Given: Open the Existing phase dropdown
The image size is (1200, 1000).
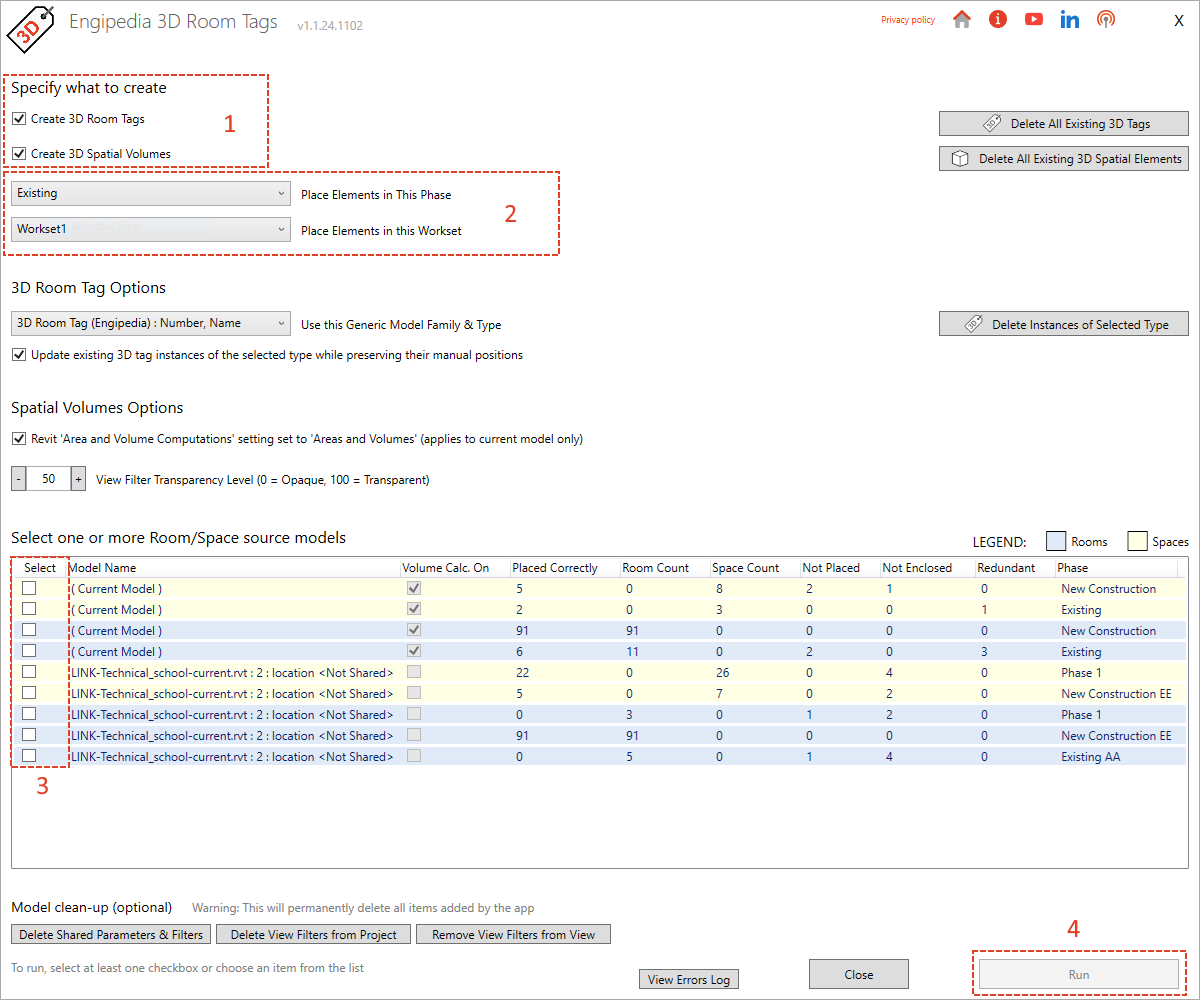Looking at the screenshot, I should [x=151, y=193].
